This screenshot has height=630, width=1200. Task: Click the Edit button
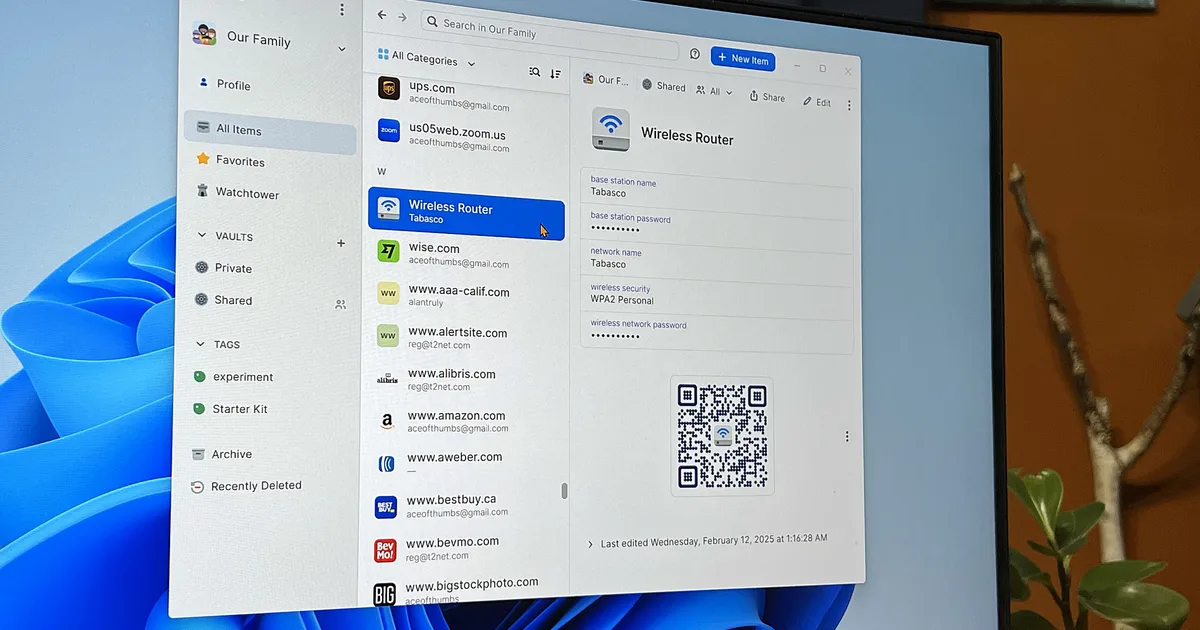click(817, 102)
